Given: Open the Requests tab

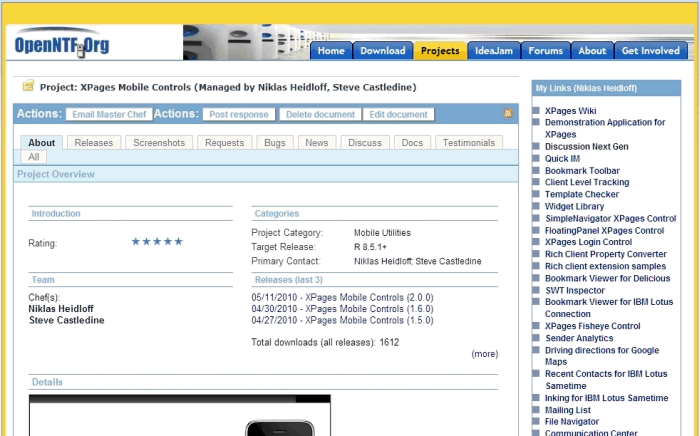Looking at the screenshot, I should point(225,143).
